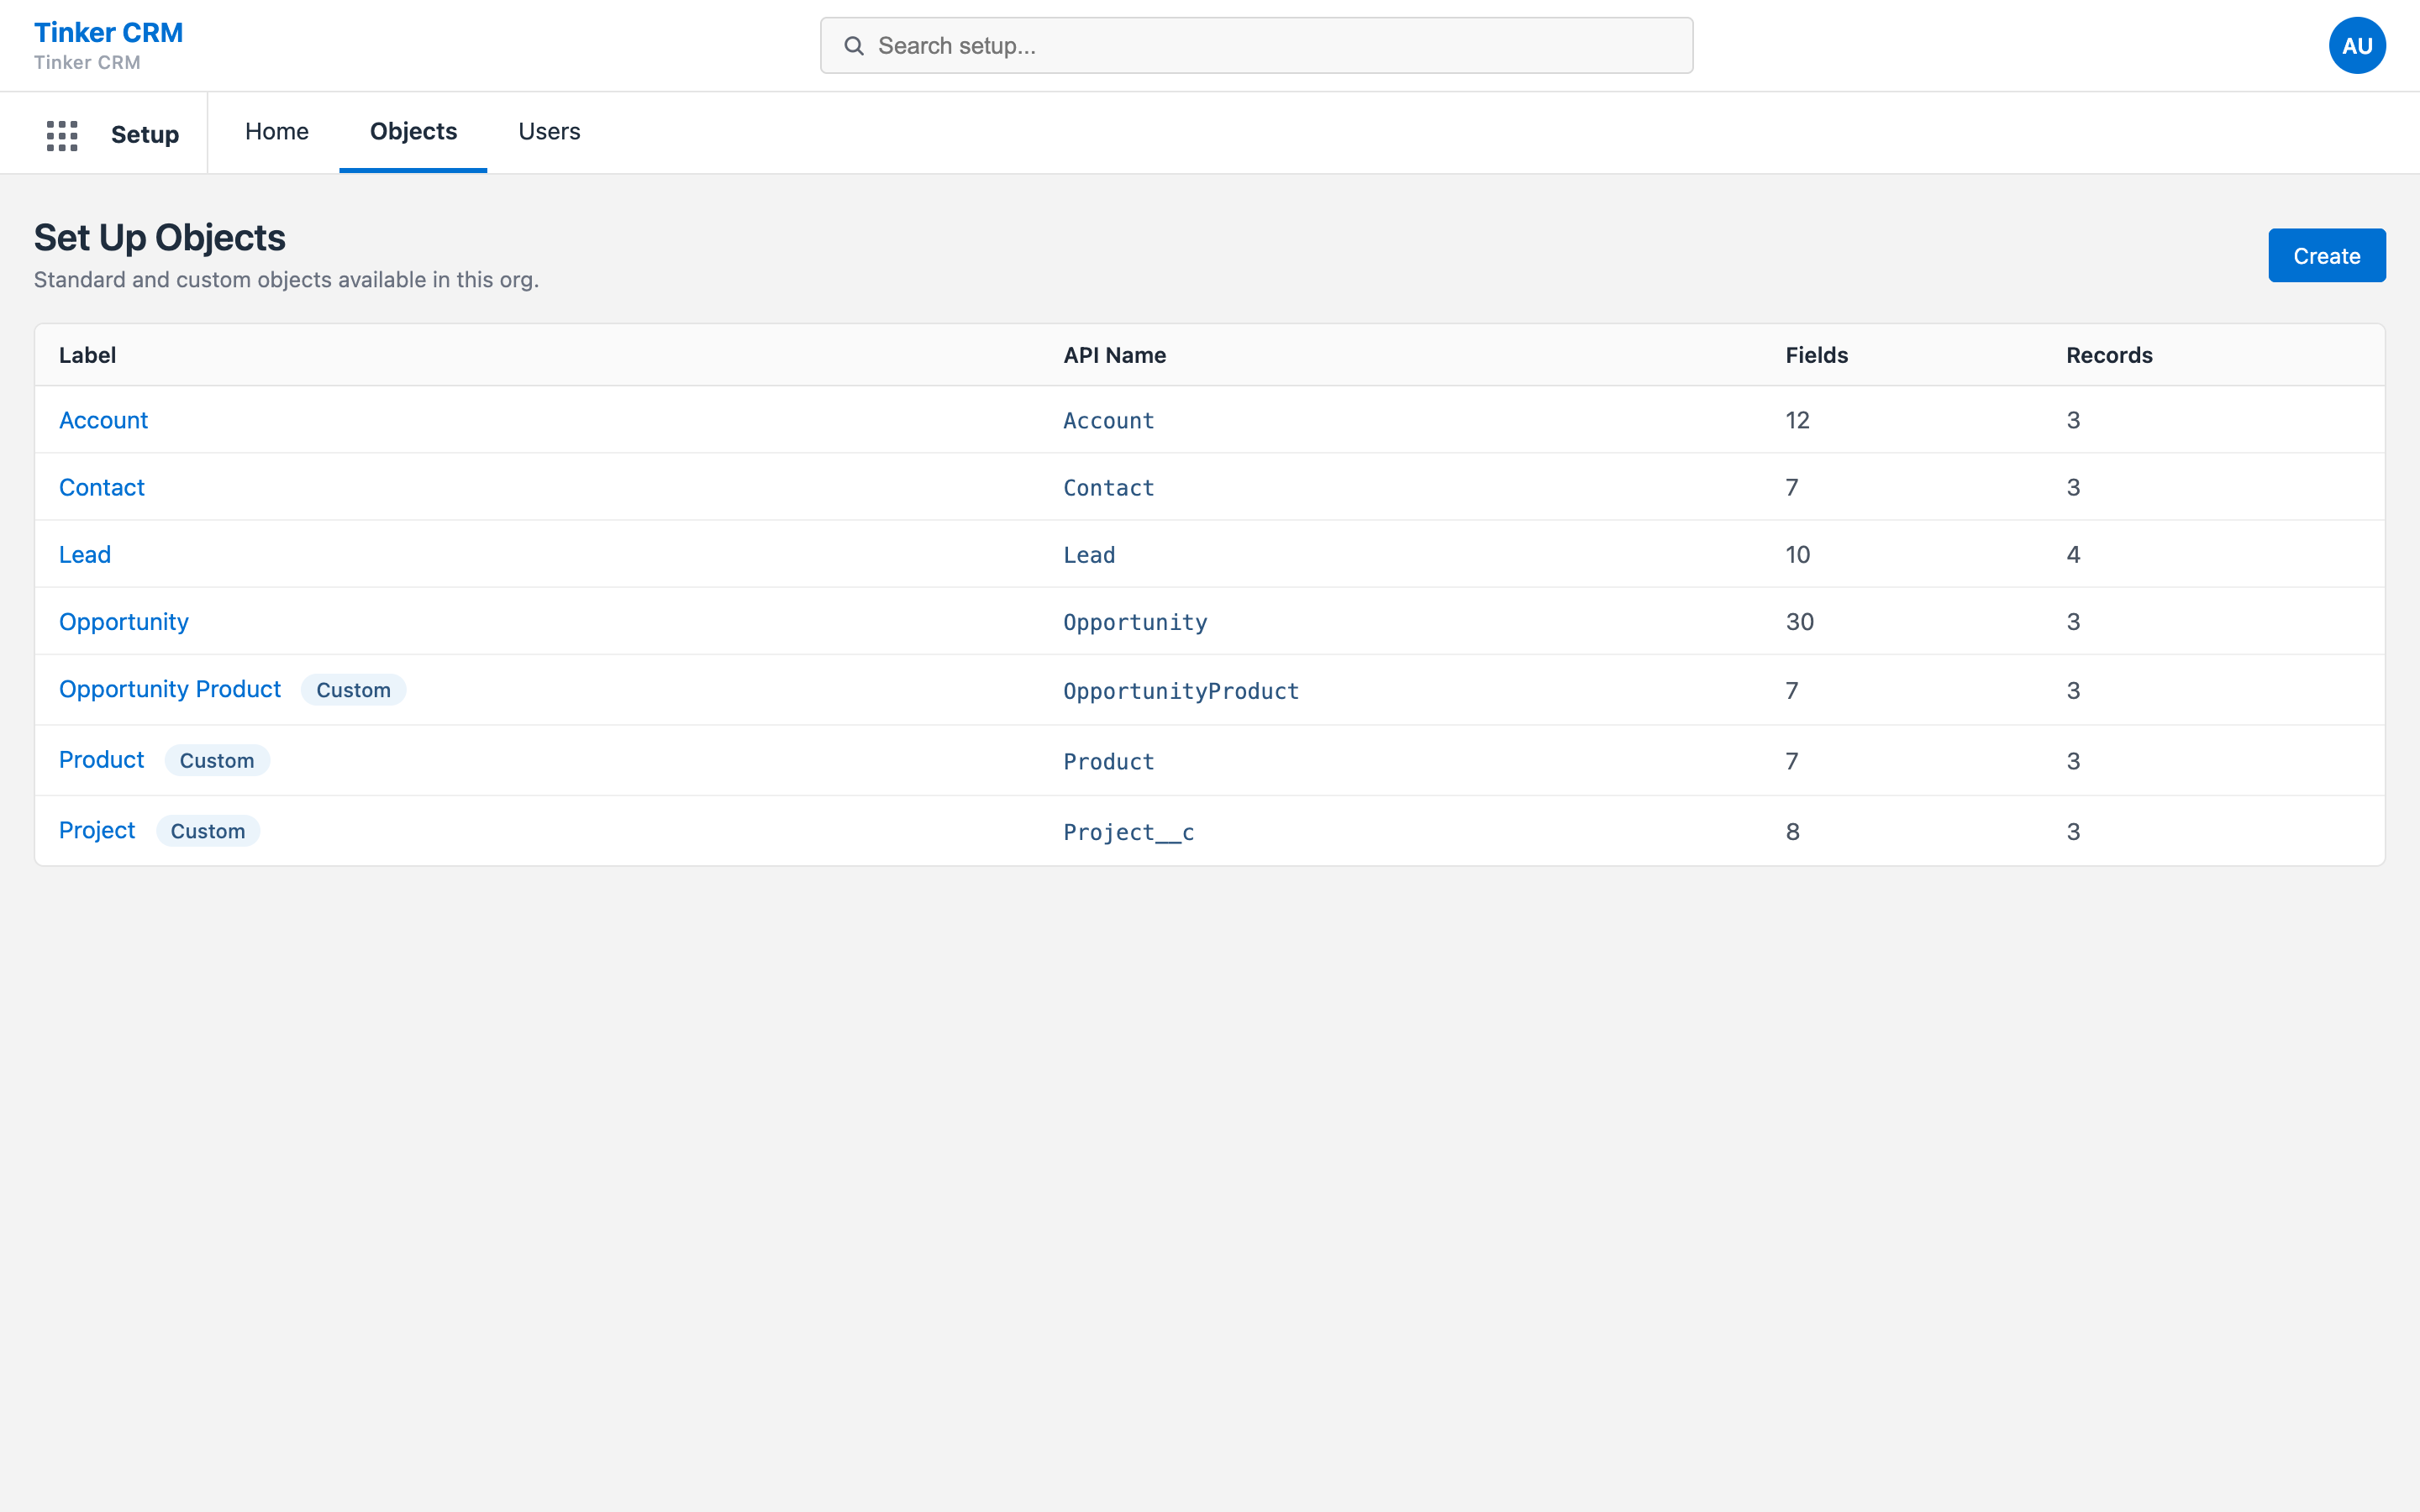2420x1512 pixels.
Task: Open the app launcher grid icon
Action: (x=62, y=135)
